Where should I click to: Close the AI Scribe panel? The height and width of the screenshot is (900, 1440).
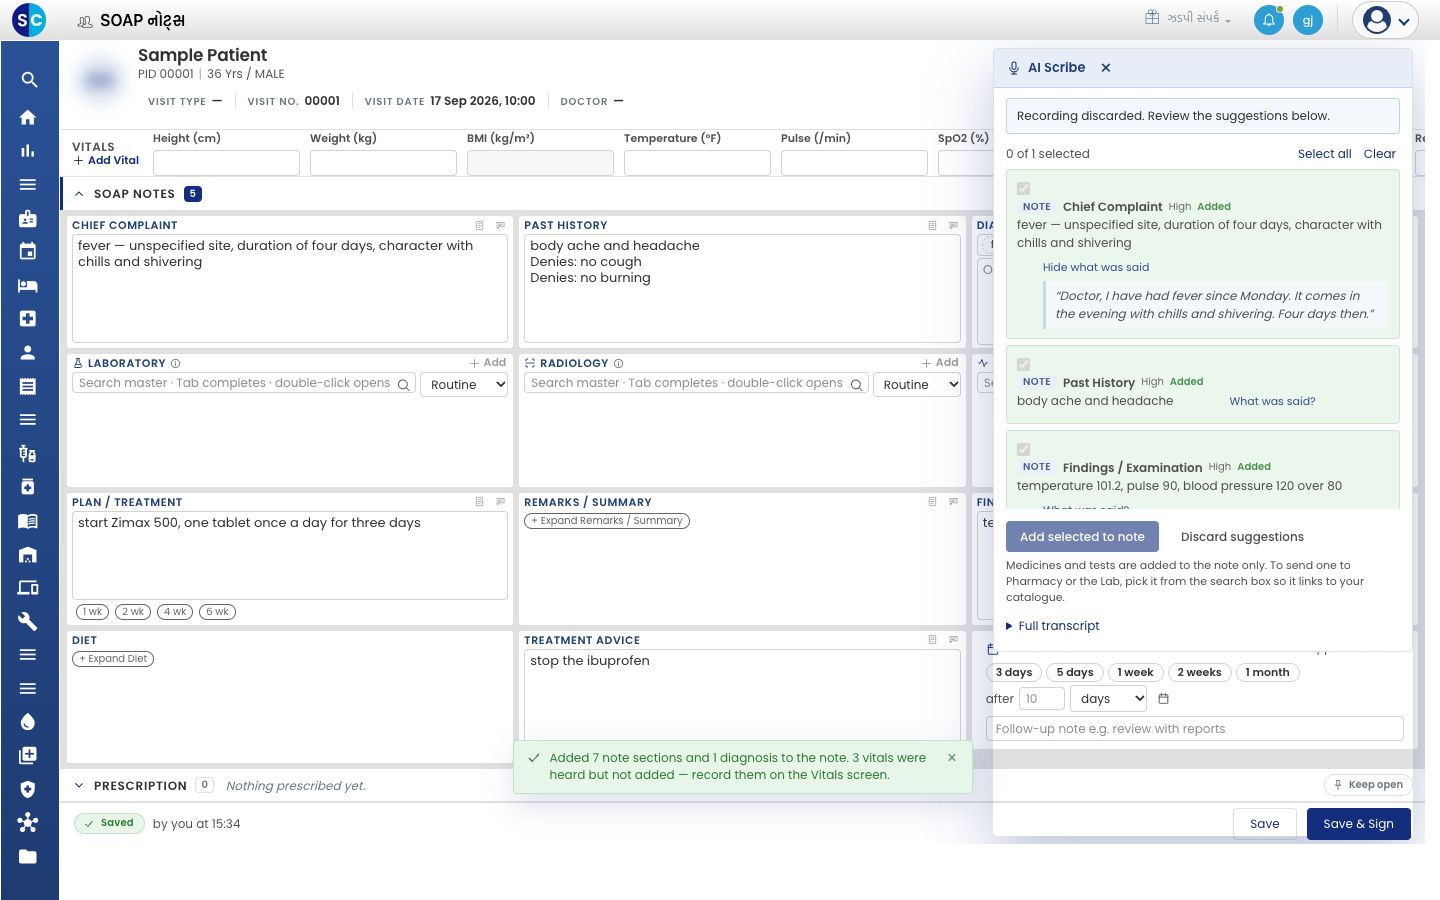[x=1106, y=68]
